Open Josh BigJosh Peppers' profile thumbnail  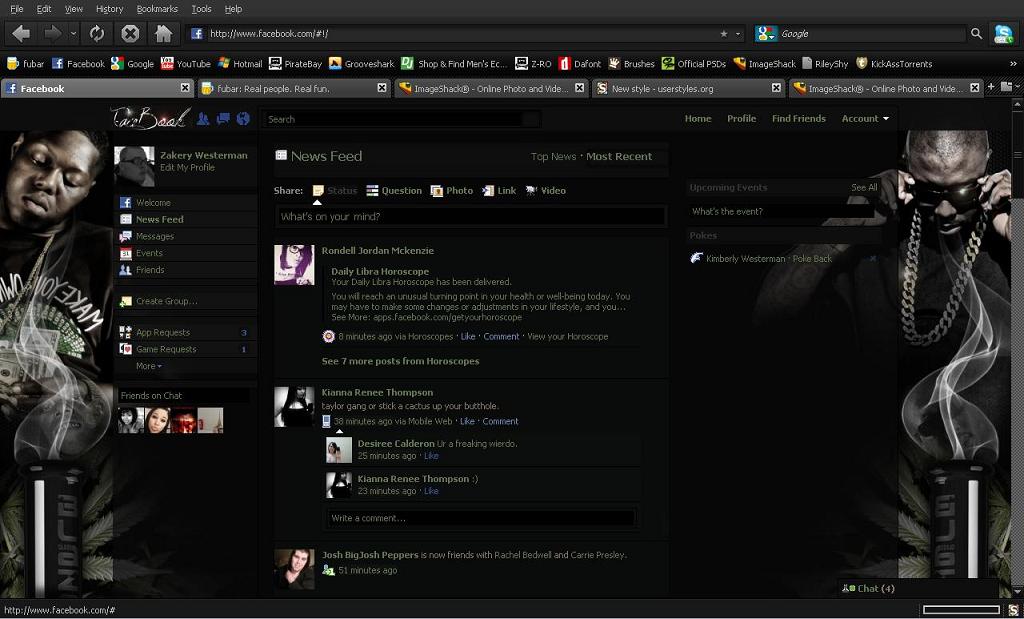pos(294,569)
